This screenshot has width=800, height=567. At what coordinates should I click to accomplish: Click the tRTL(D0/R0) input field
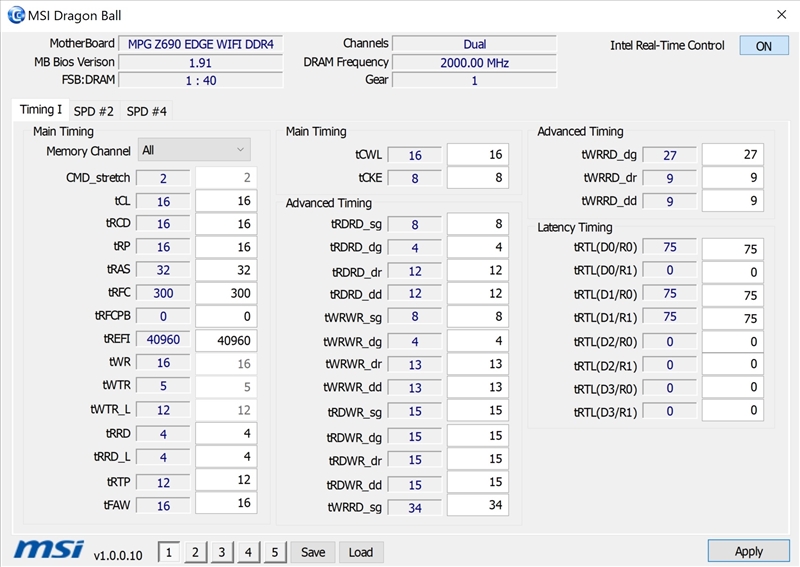pos(732,249)
